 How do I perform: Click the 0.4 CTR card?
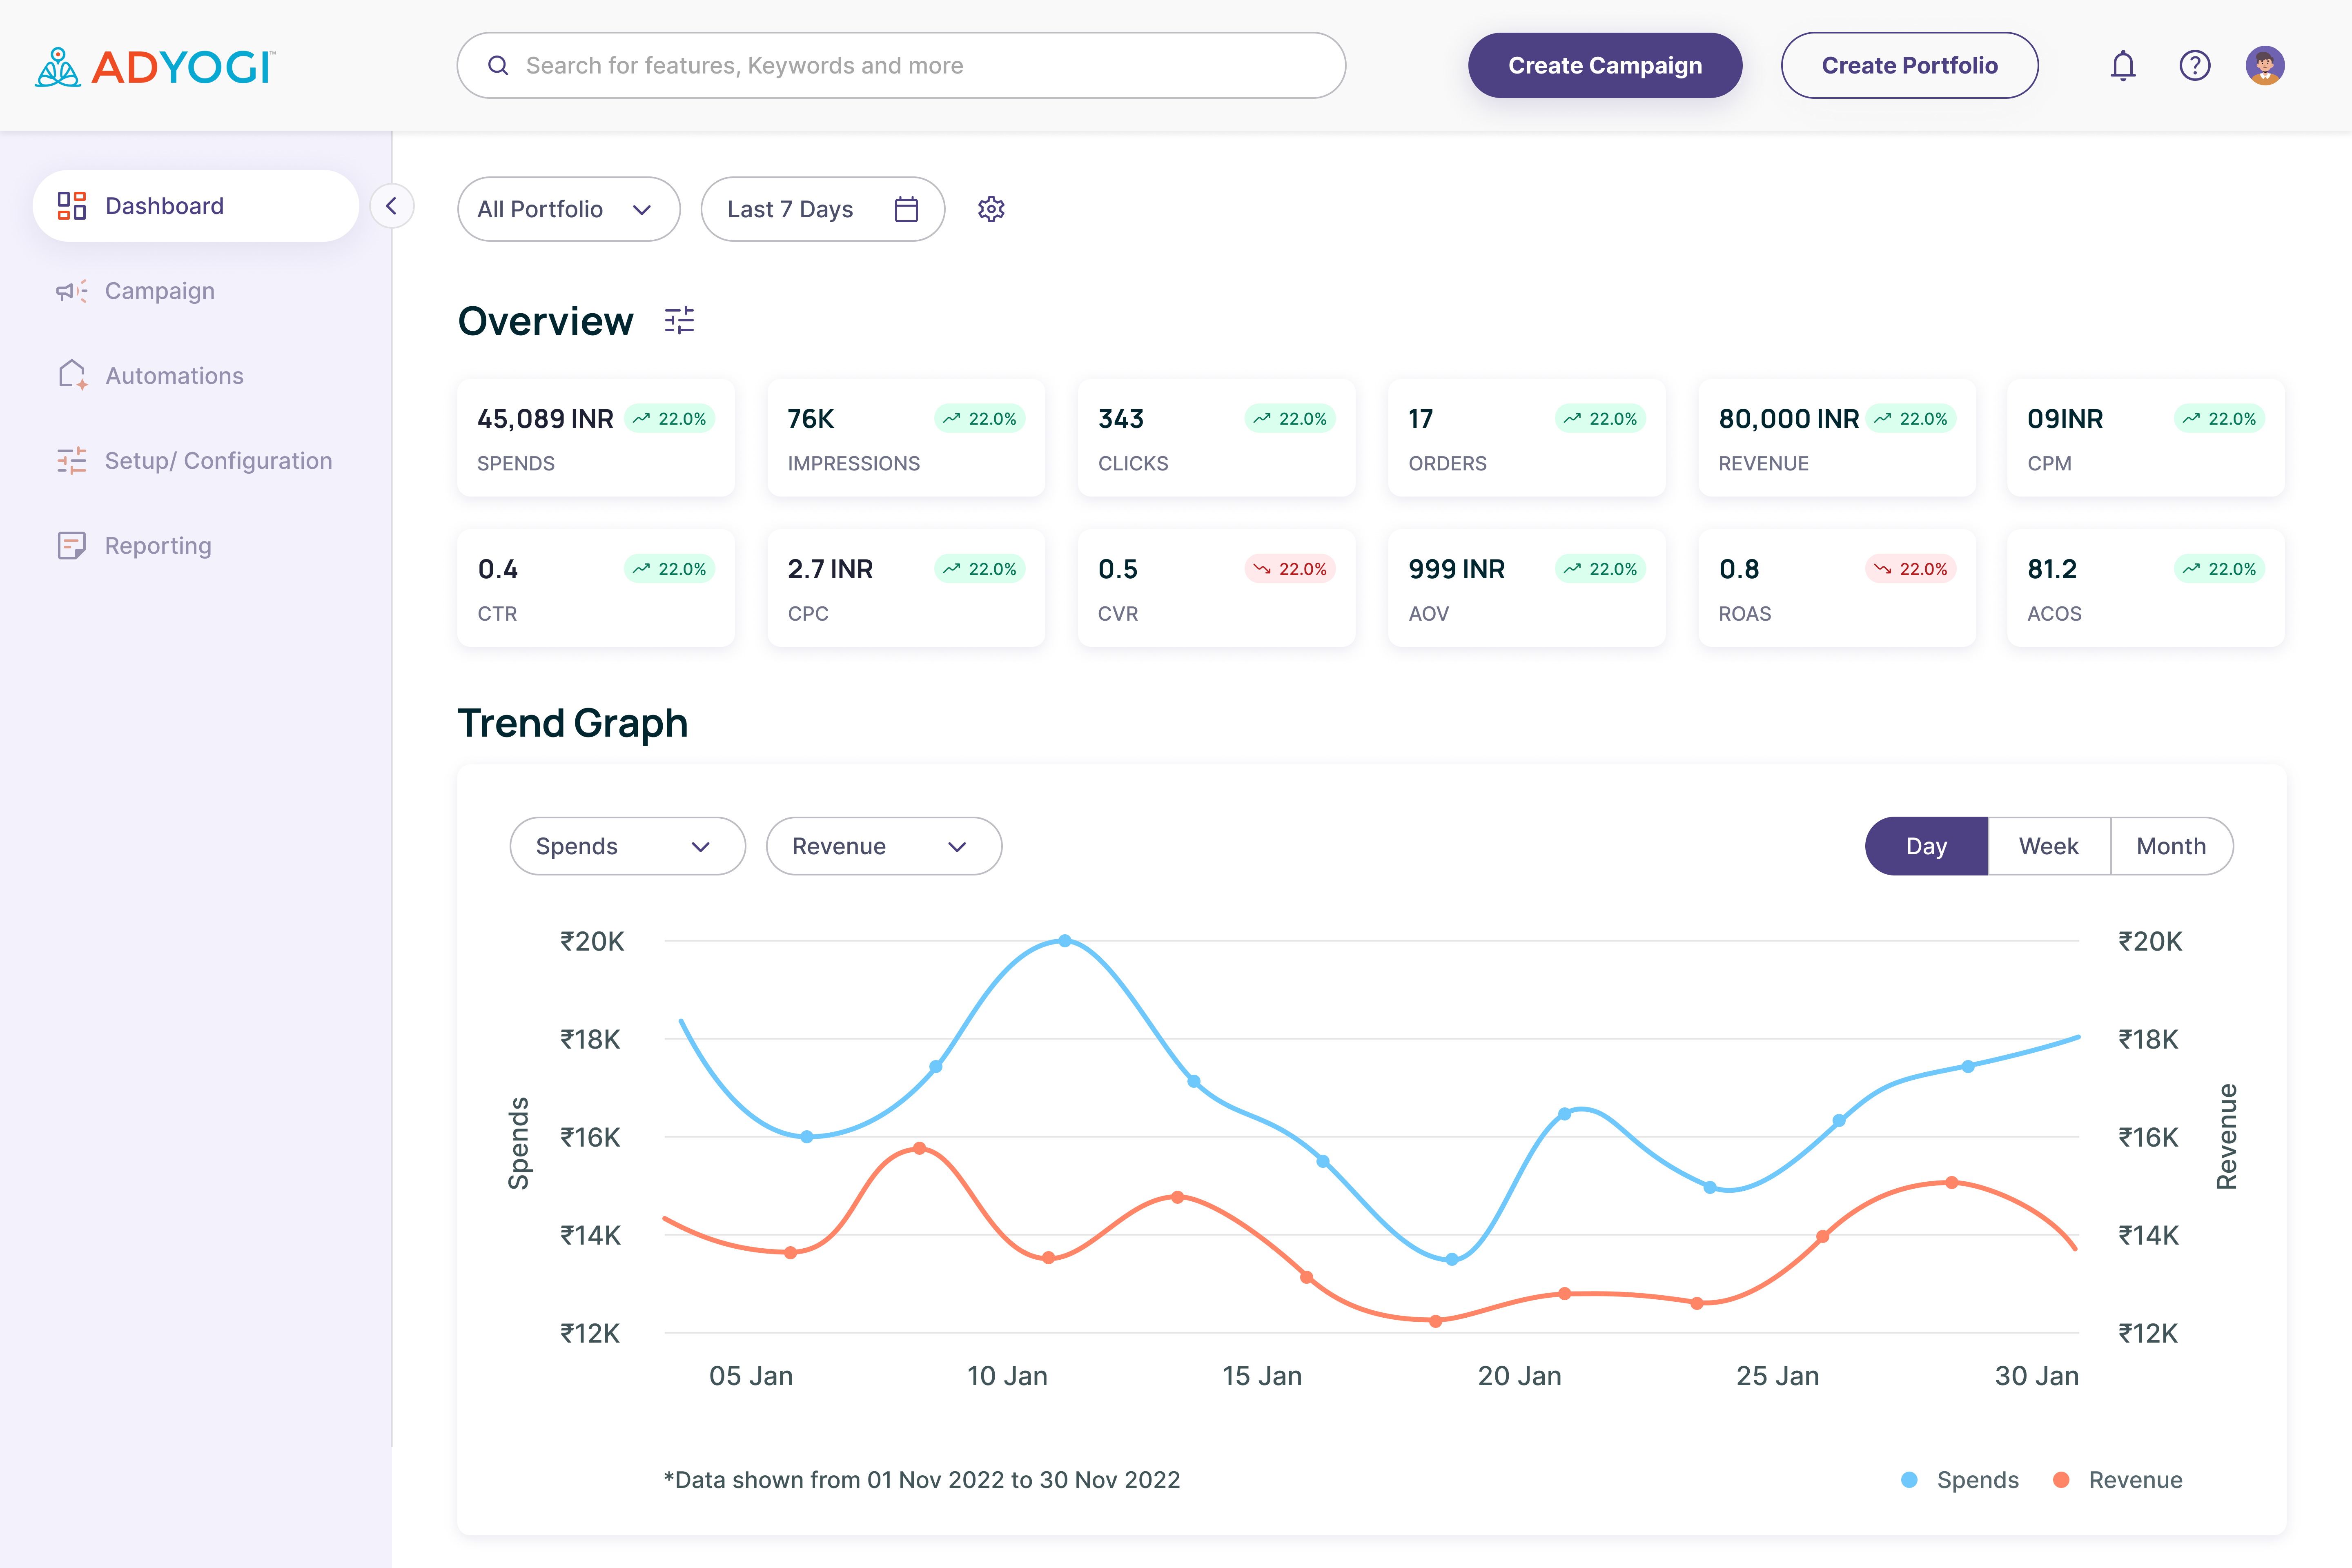[x=596, y=588]
